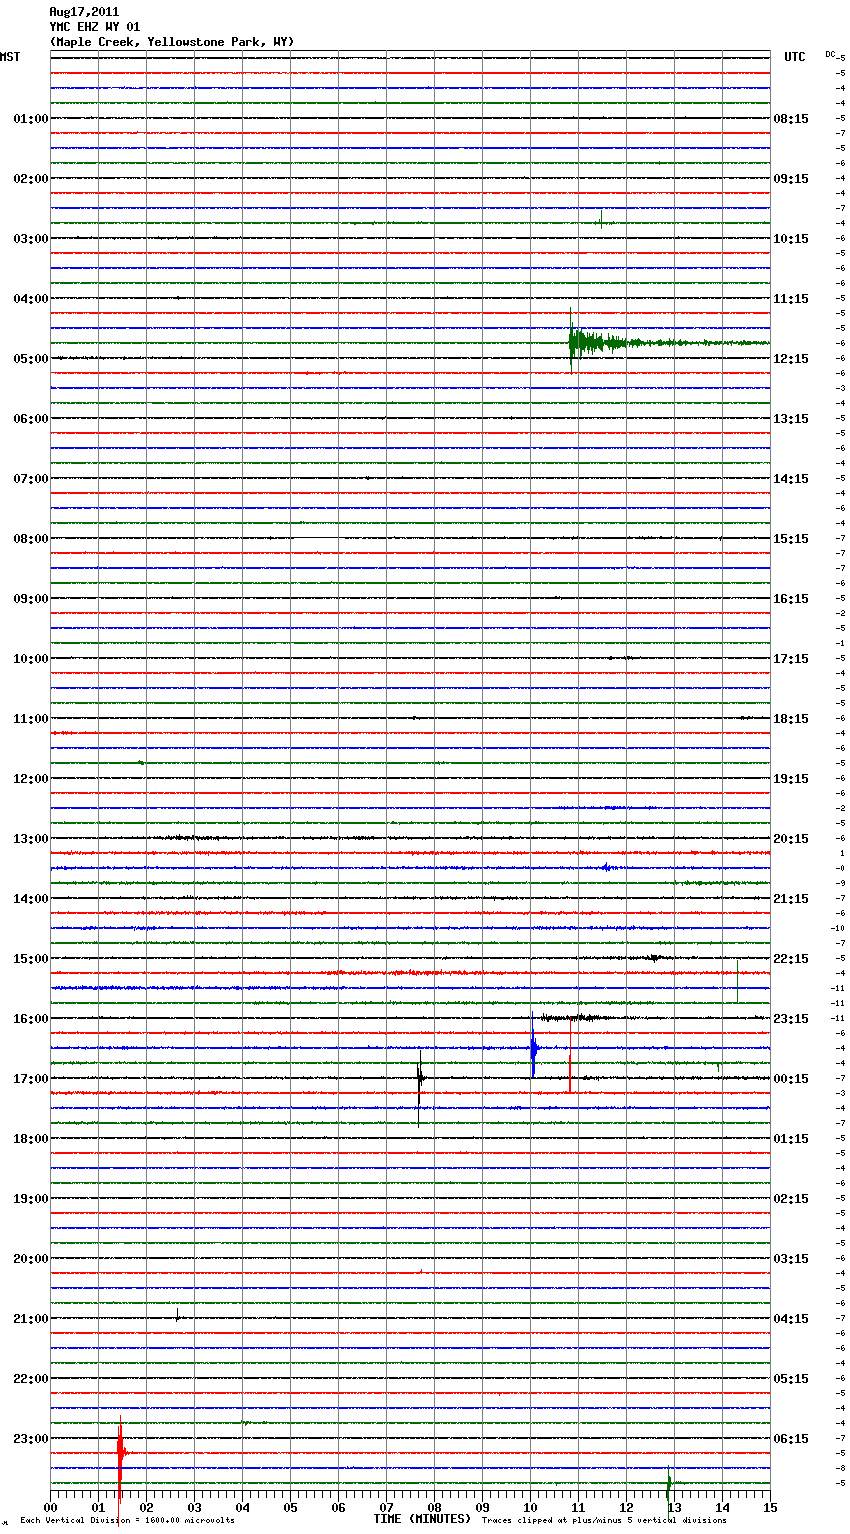Select the 06:00 MST time label

[31, 419]
